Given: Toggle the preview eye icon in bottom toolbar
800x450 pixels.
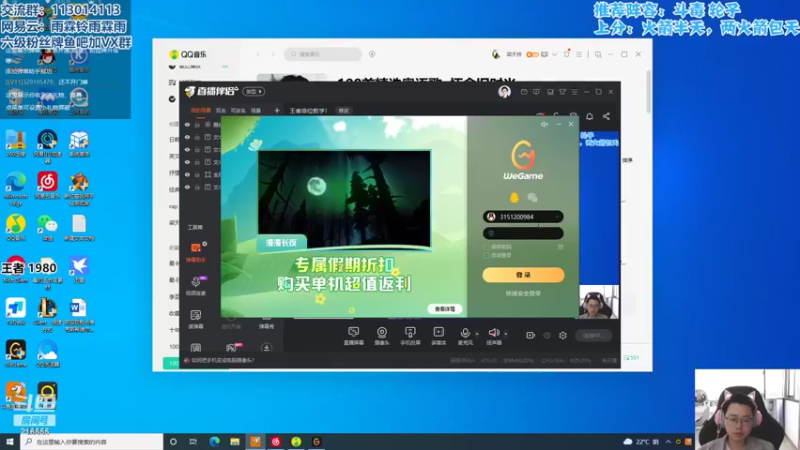Looking at the screenshot, I should [547, 335].
